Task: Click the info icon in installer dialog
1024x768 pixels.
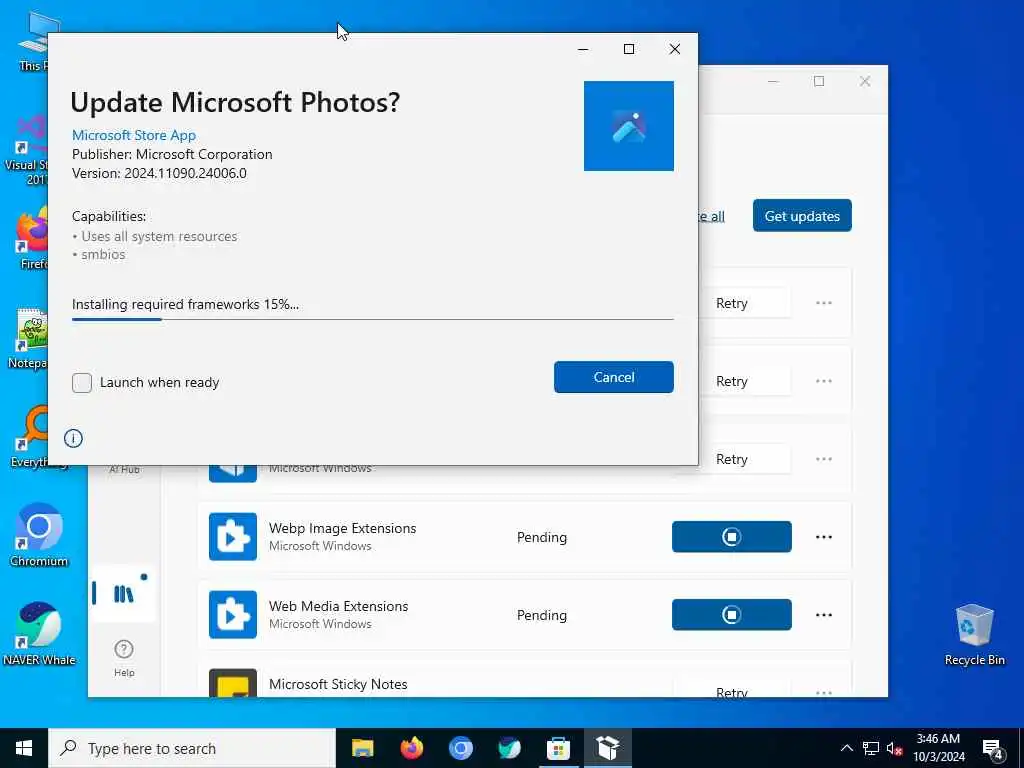Action: 73,438
